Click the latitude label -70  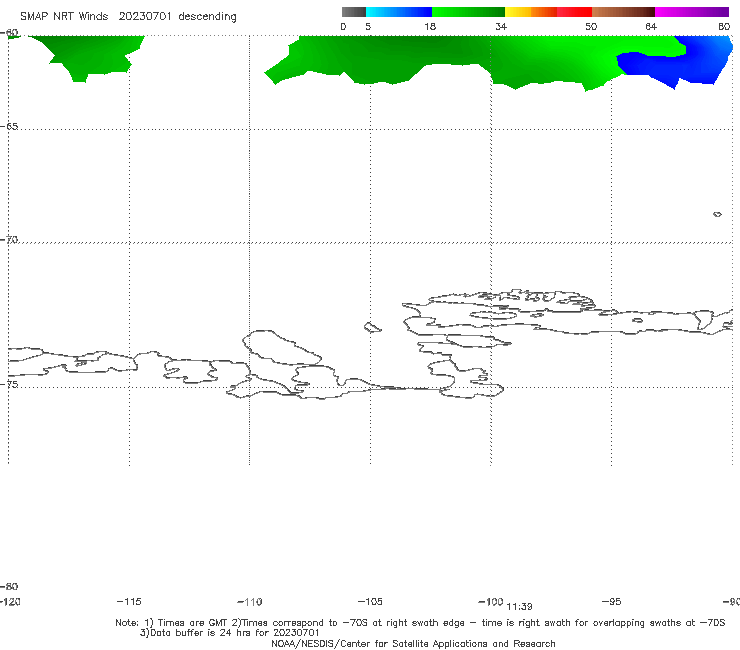(9, 240)
